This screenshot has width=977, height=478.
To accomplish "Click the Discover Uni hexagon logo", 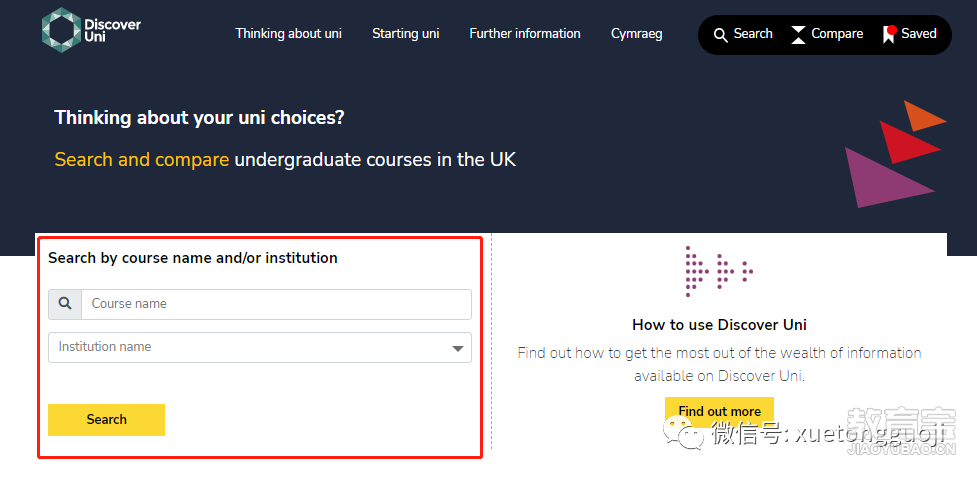I will [x=61, y=30].
